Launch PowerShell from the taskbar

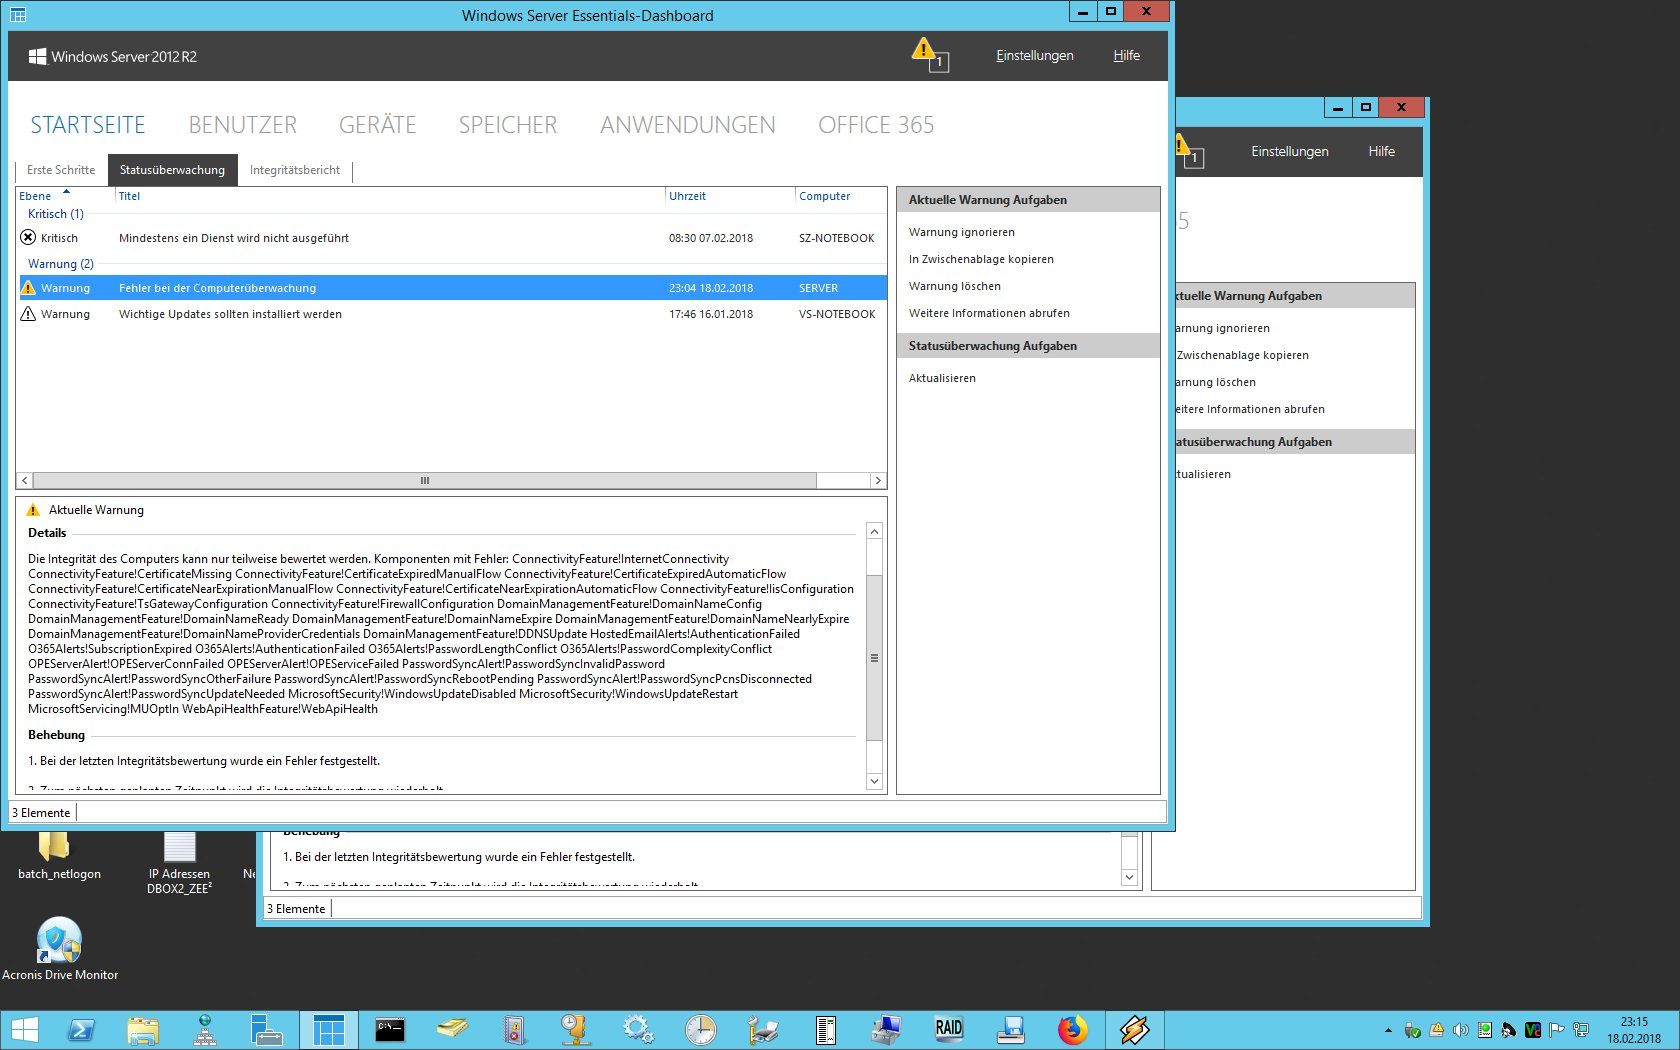[82, 1030]
